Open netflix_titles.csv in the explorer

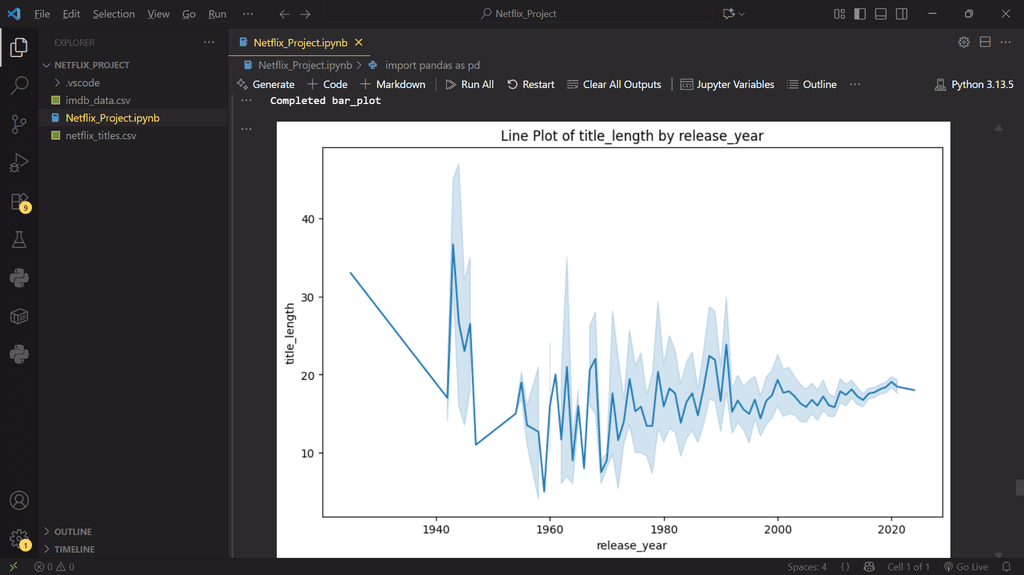(100, 135)
